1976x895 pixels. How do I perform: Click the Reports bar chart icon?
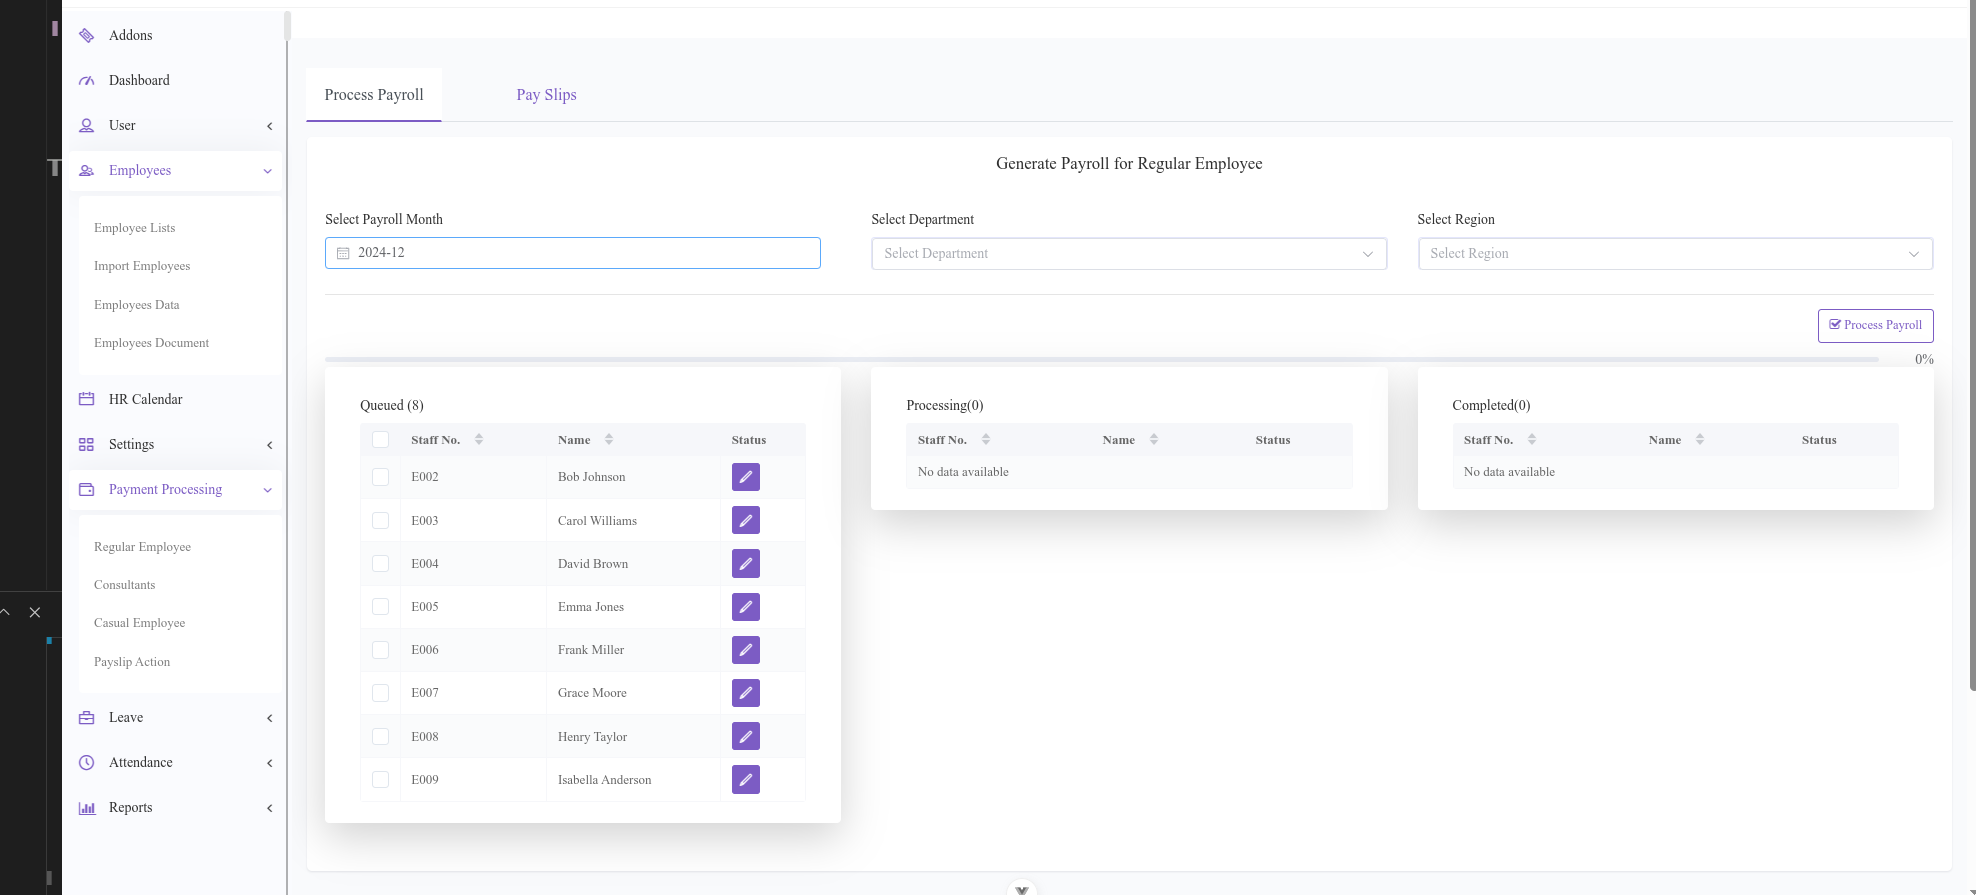click(87, 808)
